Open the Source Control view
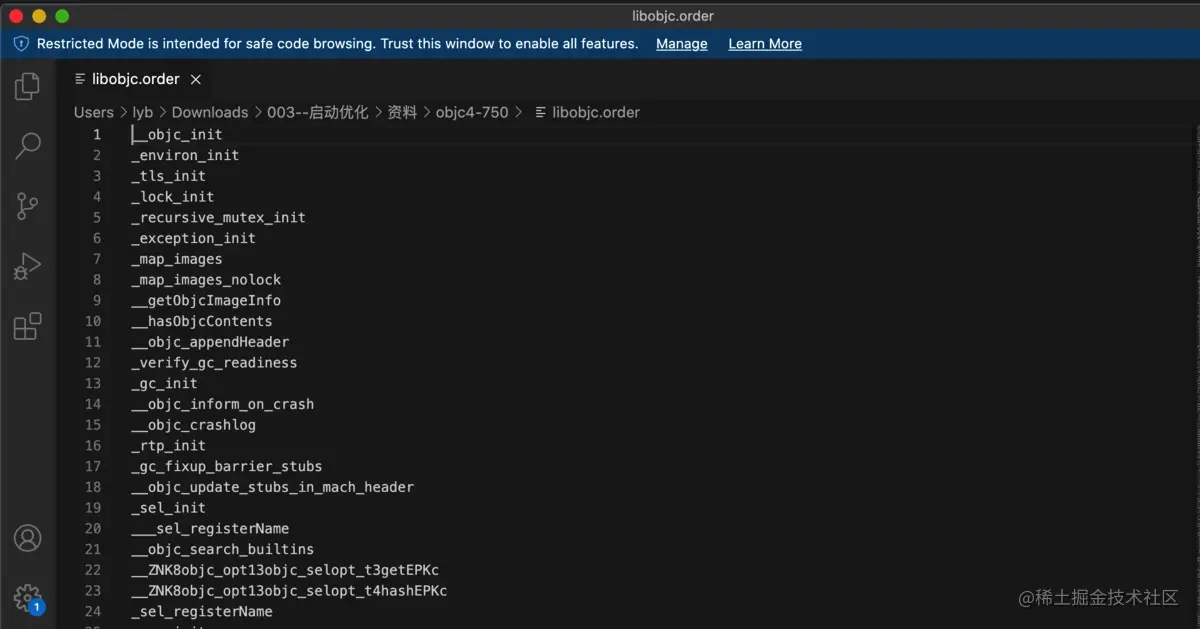The width and height of the screenshot is (1200, 629). click(27, 206)
